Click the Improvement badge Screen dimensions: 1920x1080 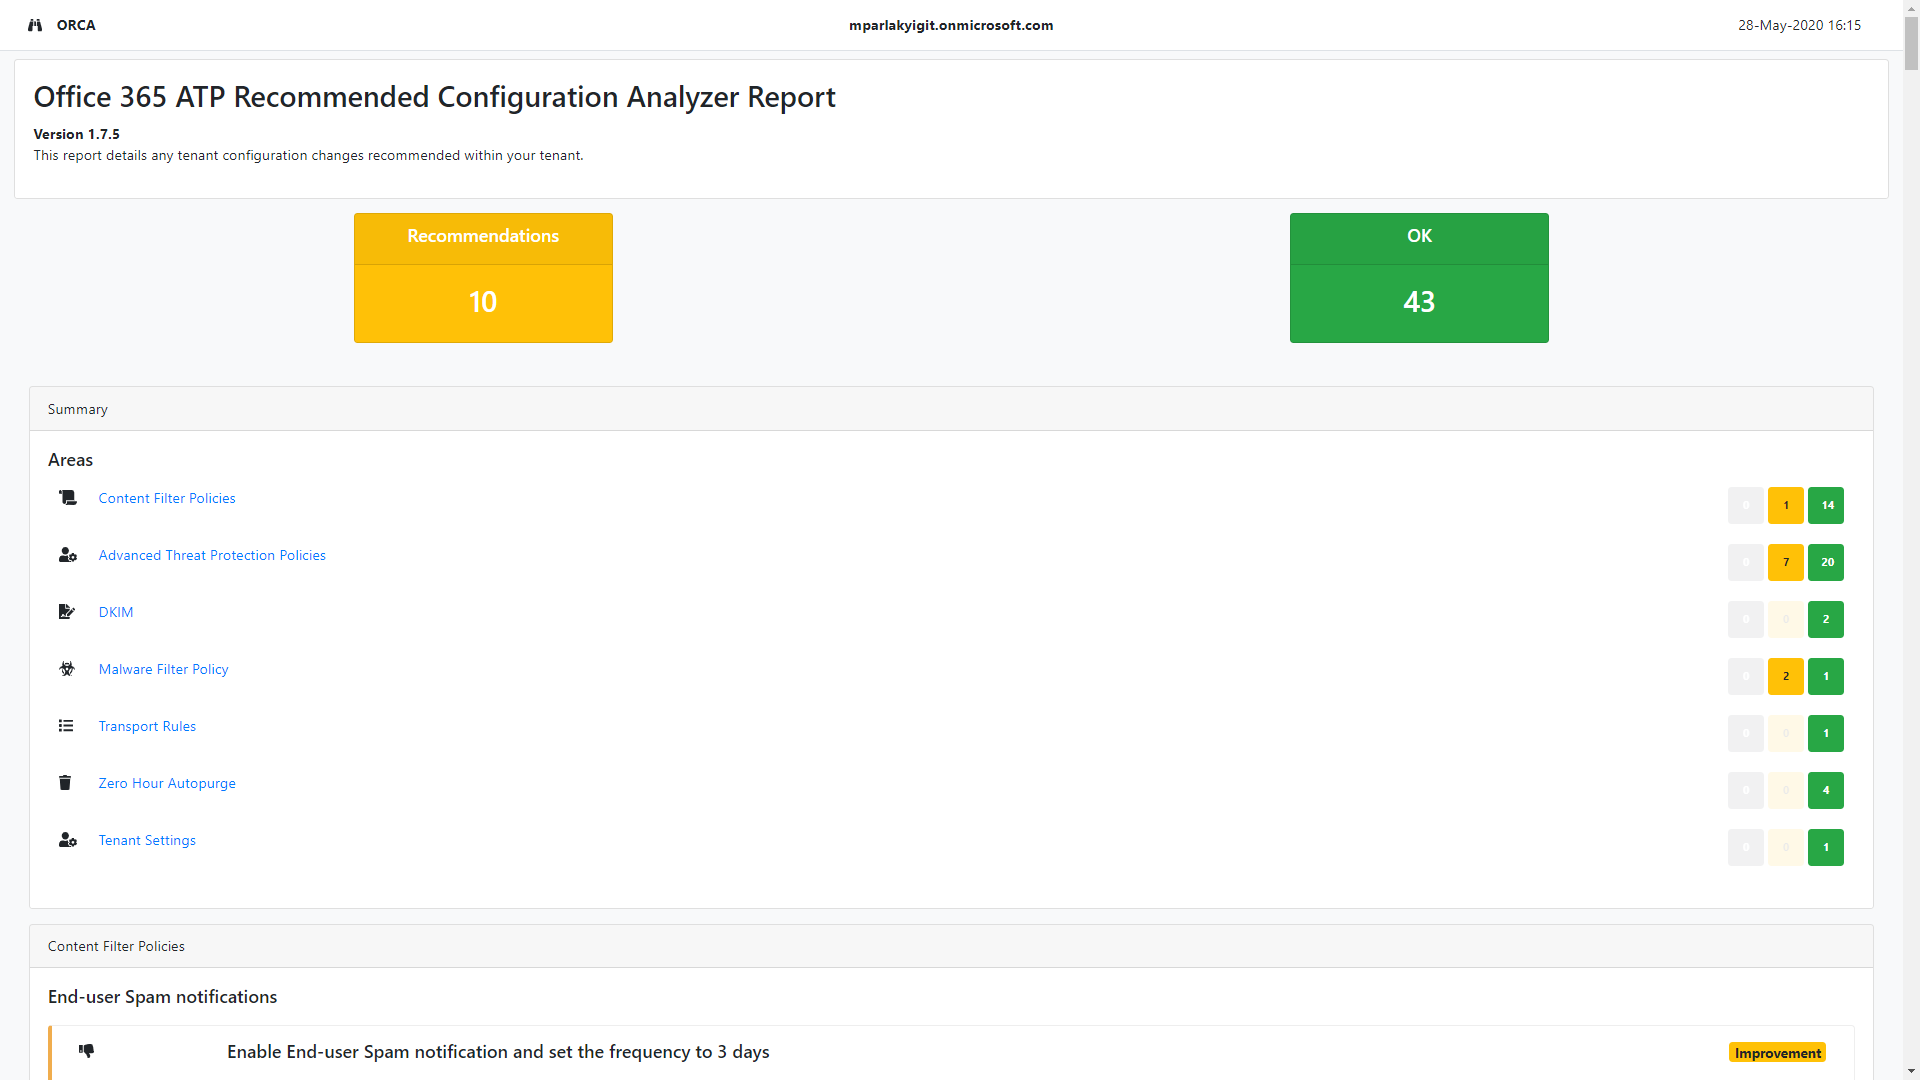click(1777, 1052)
